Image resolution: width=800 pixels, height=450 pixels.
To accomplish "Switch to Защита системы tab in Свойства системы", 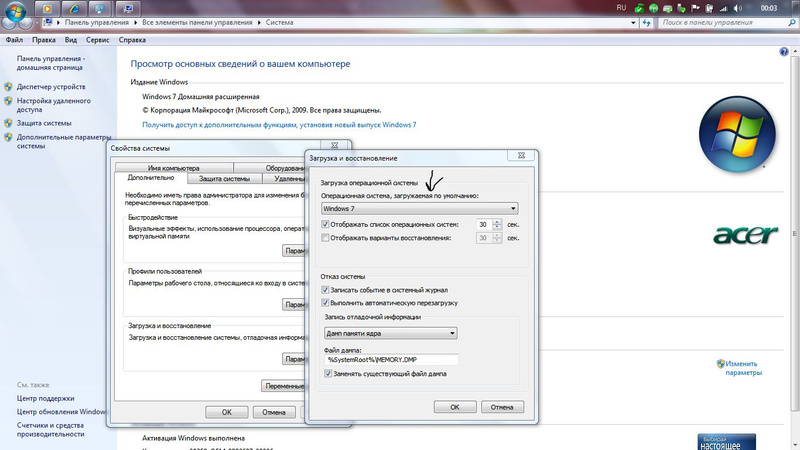I will tap(224, 179).
